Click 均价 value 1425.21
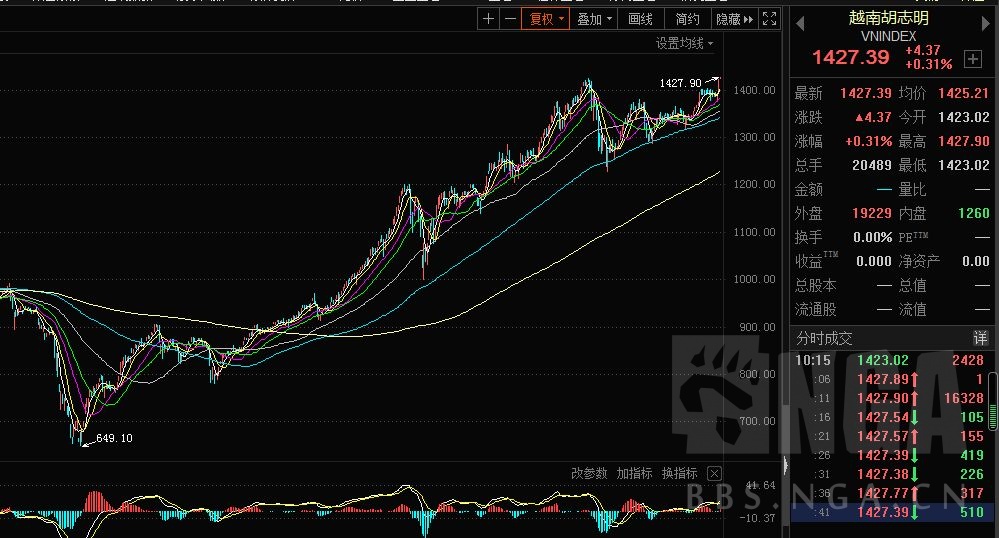Viewport: 999px width, 538px height. (x=963, y=93)
